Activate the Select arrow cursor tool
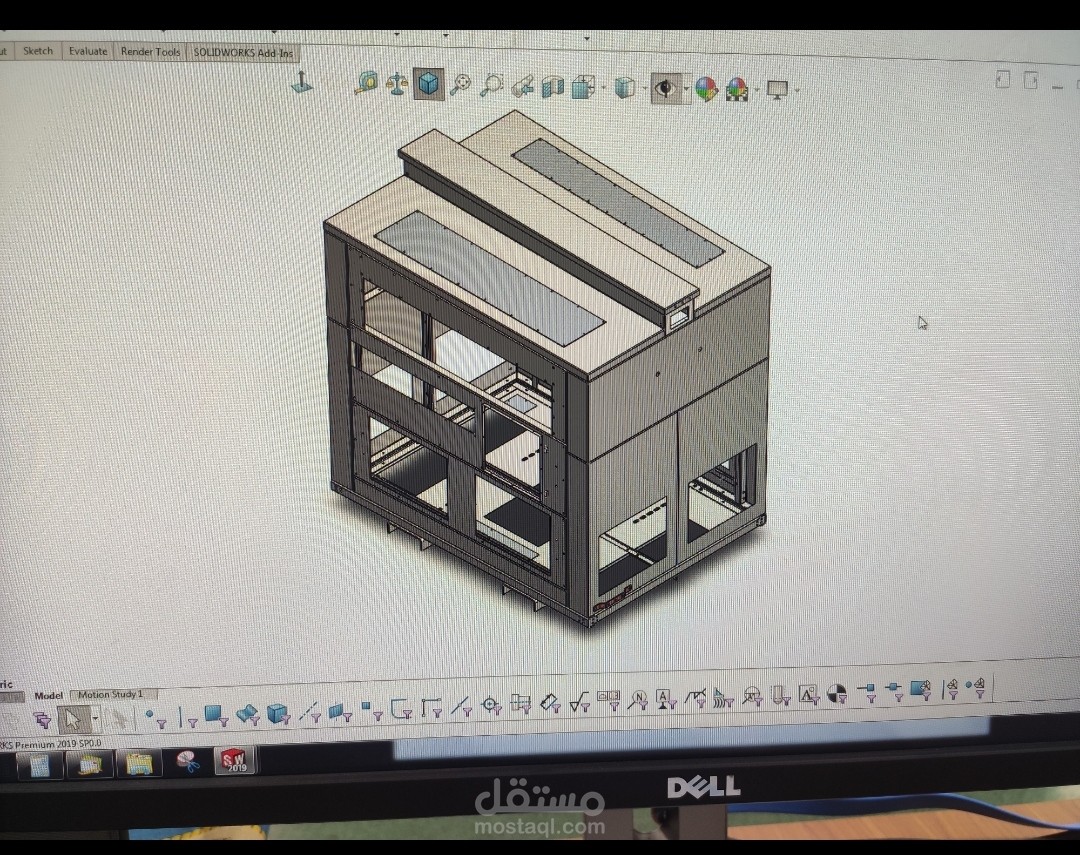The width and height of the screenshot is (1080, 855). (73, 719)
